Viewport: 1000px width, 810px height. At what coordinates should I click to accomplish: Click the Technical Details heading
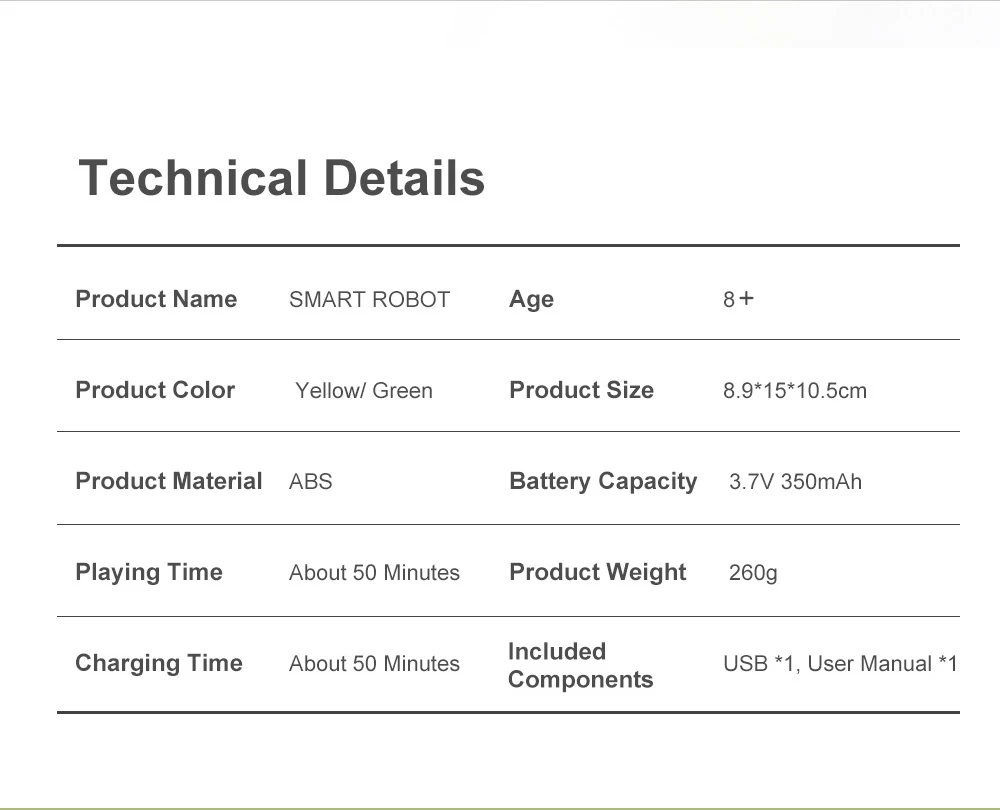pyautogui.click(x=281, y=178)
